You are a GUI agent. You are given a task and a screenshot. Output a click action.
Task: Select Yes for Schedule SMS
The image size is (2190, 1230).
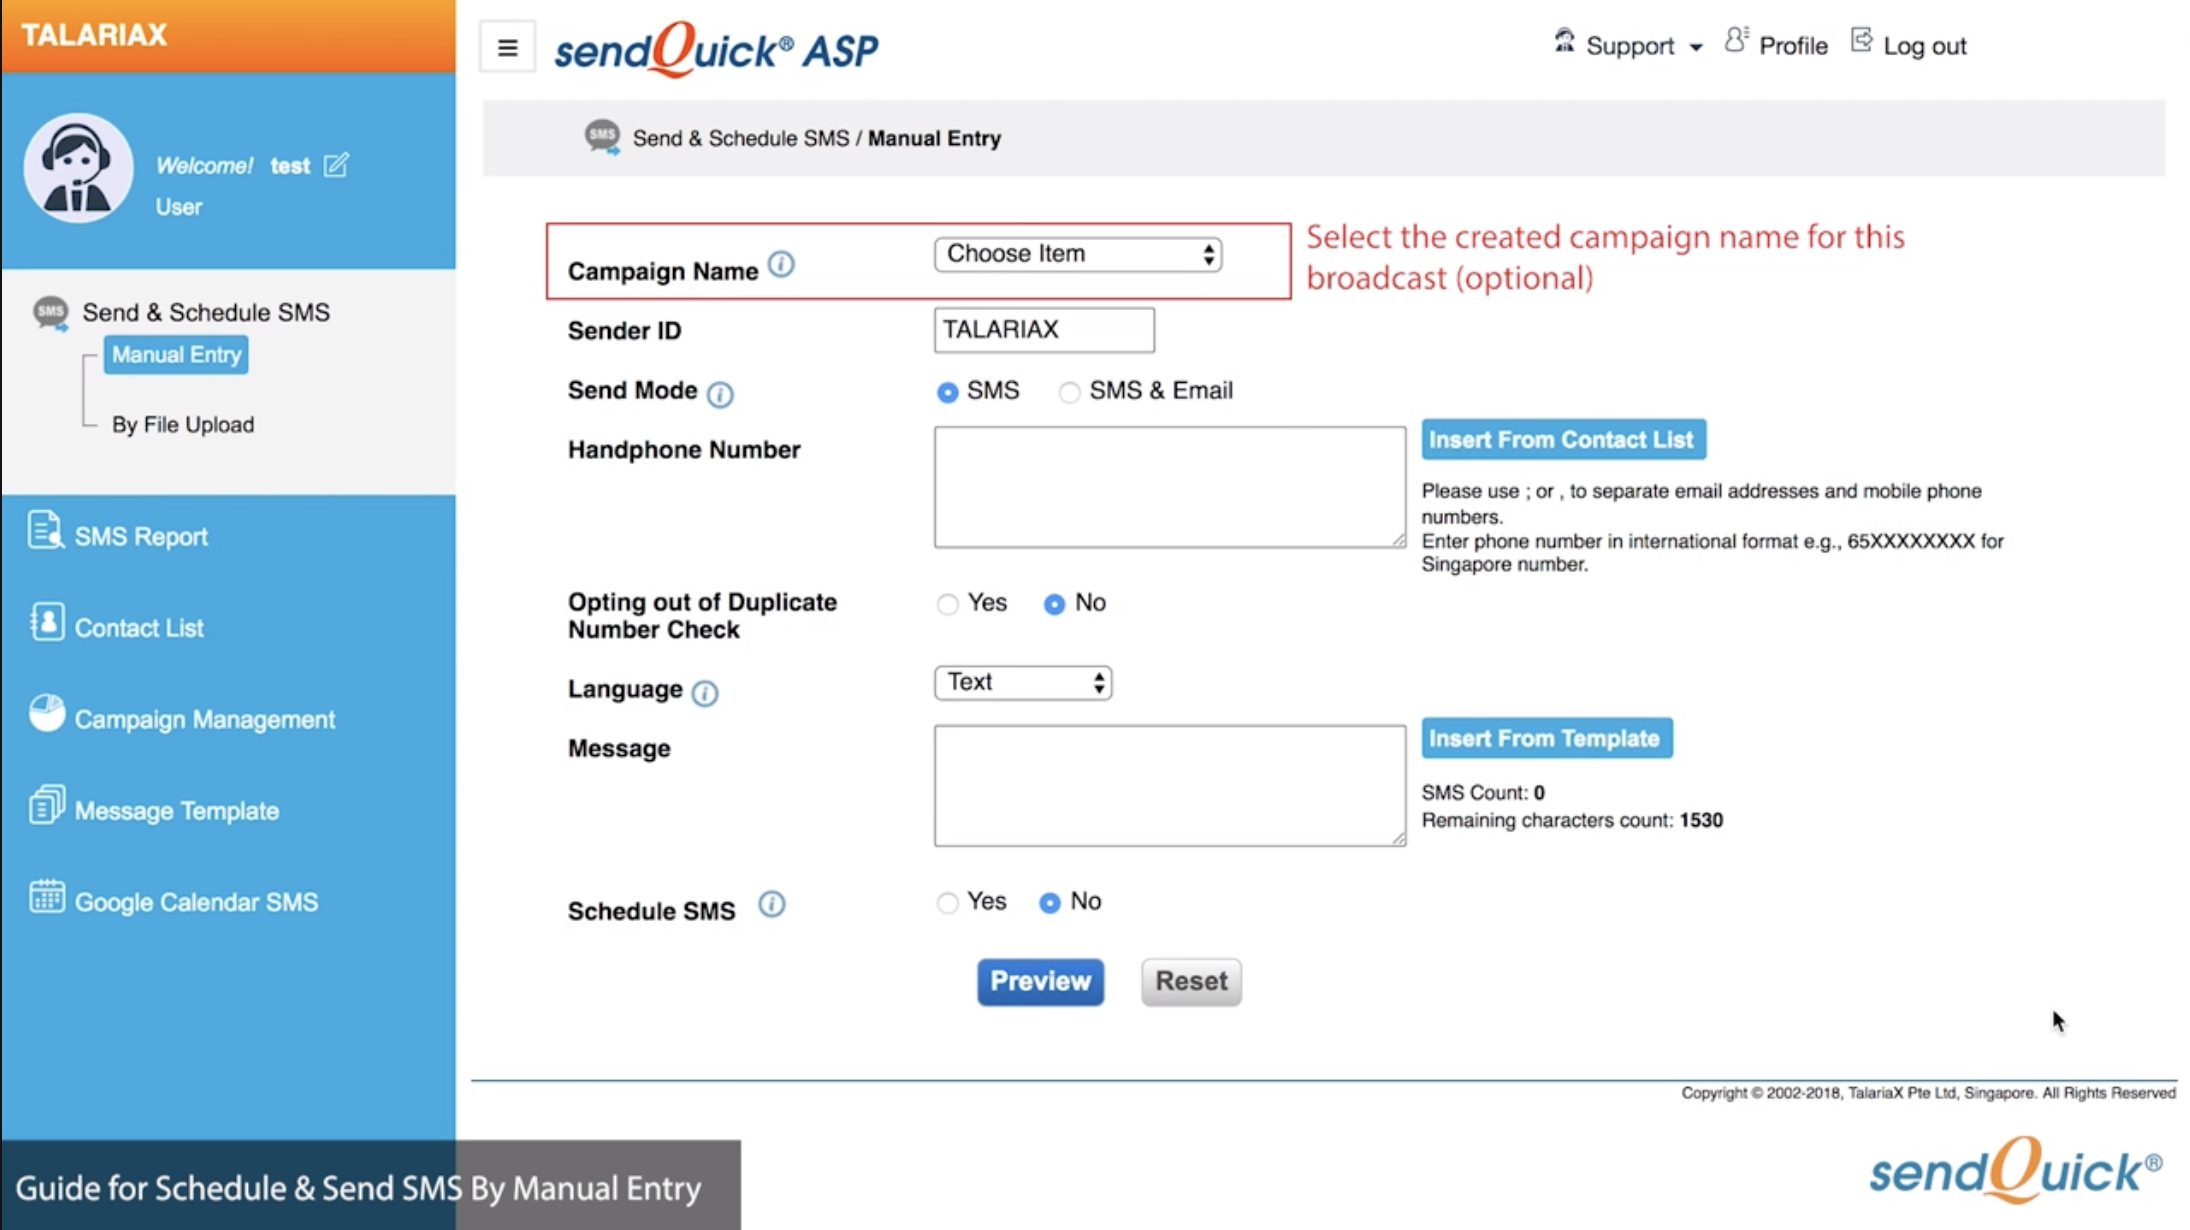pyautogui.click(x=947, y=903)
